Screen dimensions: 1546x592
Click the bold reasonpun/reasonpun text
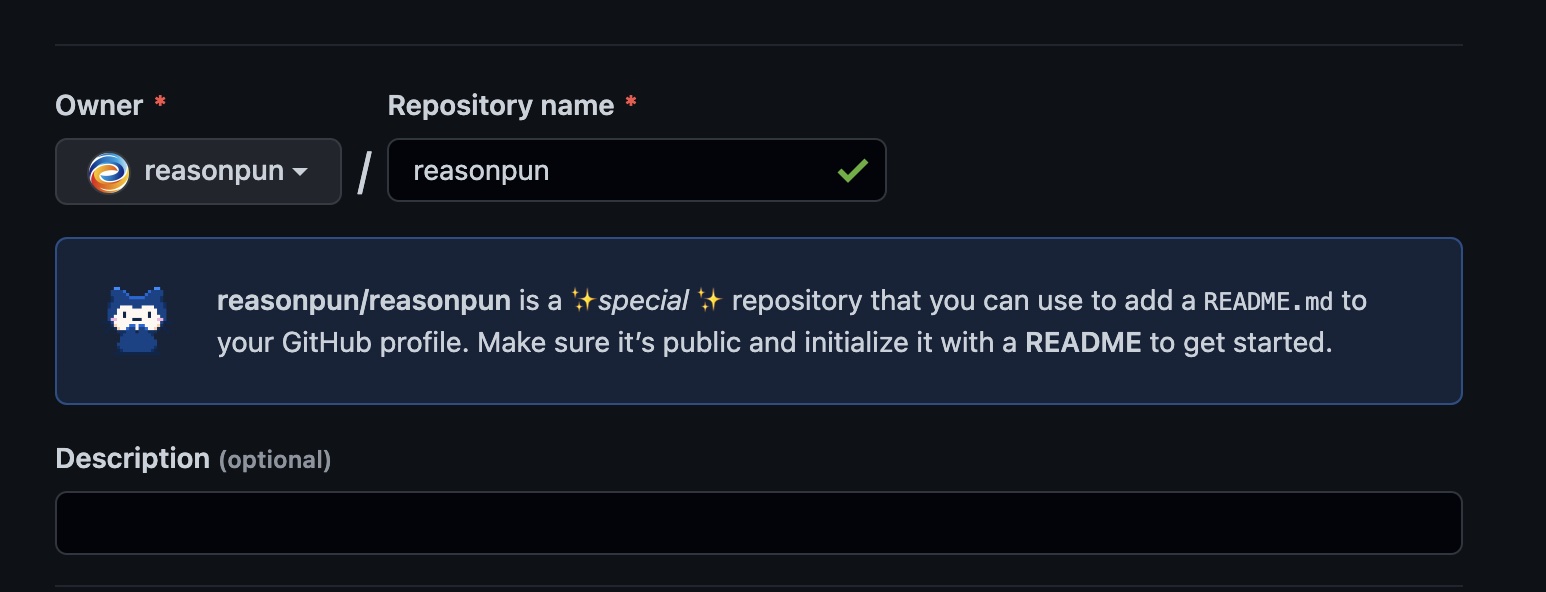[364, 300]
